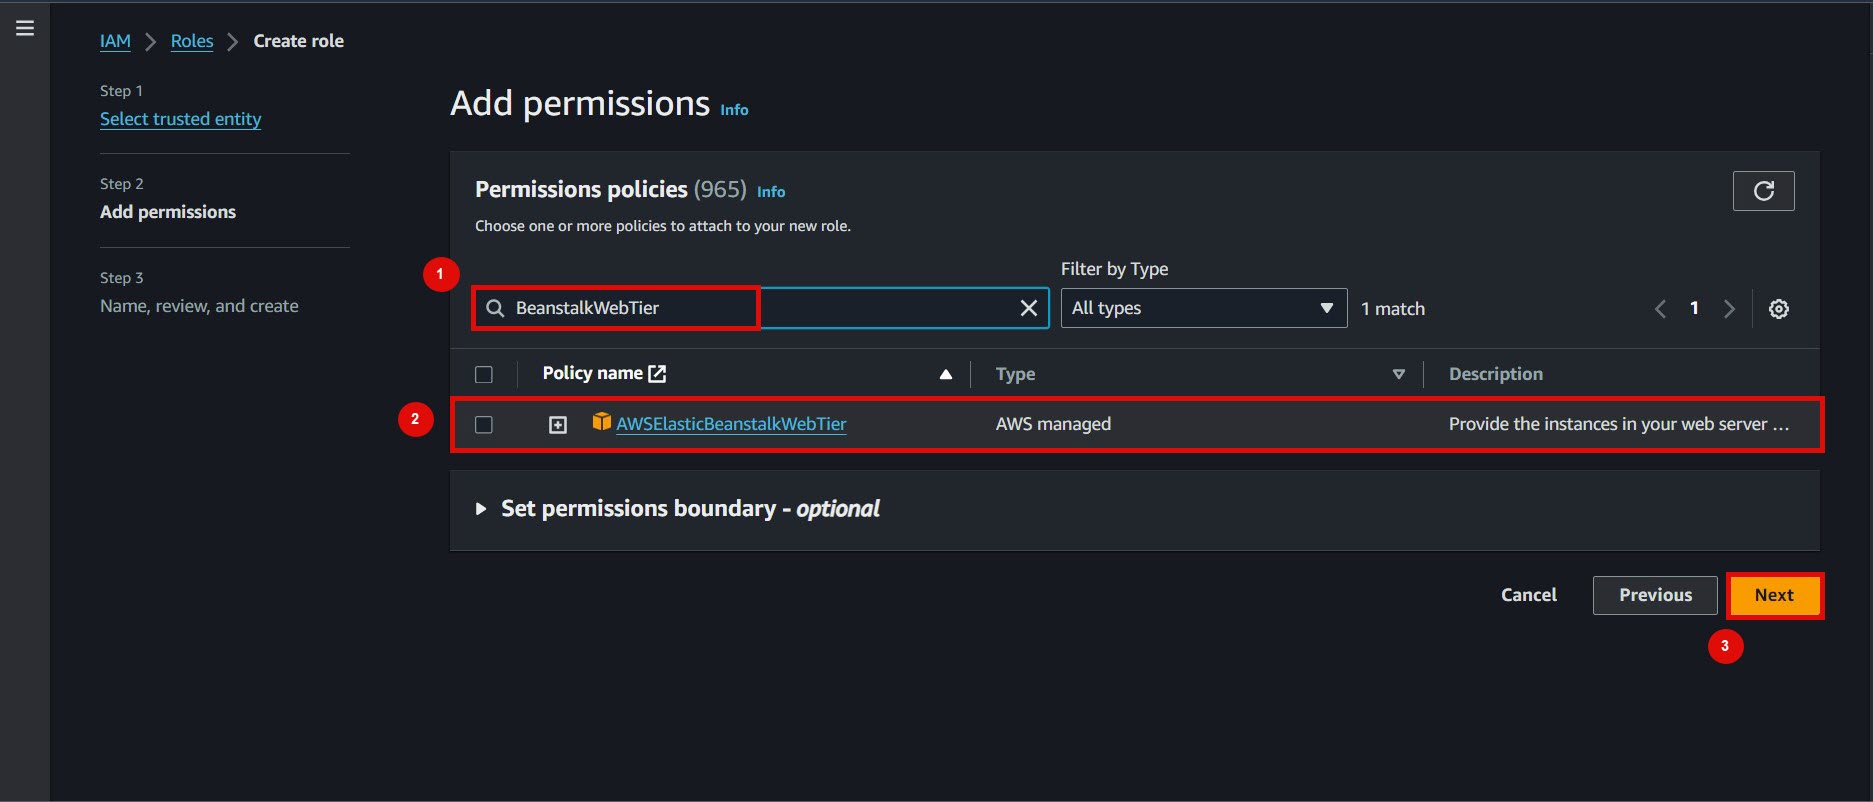Check the AWSElasticBeanstalkWebTier policy checkbox

(x=484, y=424)
